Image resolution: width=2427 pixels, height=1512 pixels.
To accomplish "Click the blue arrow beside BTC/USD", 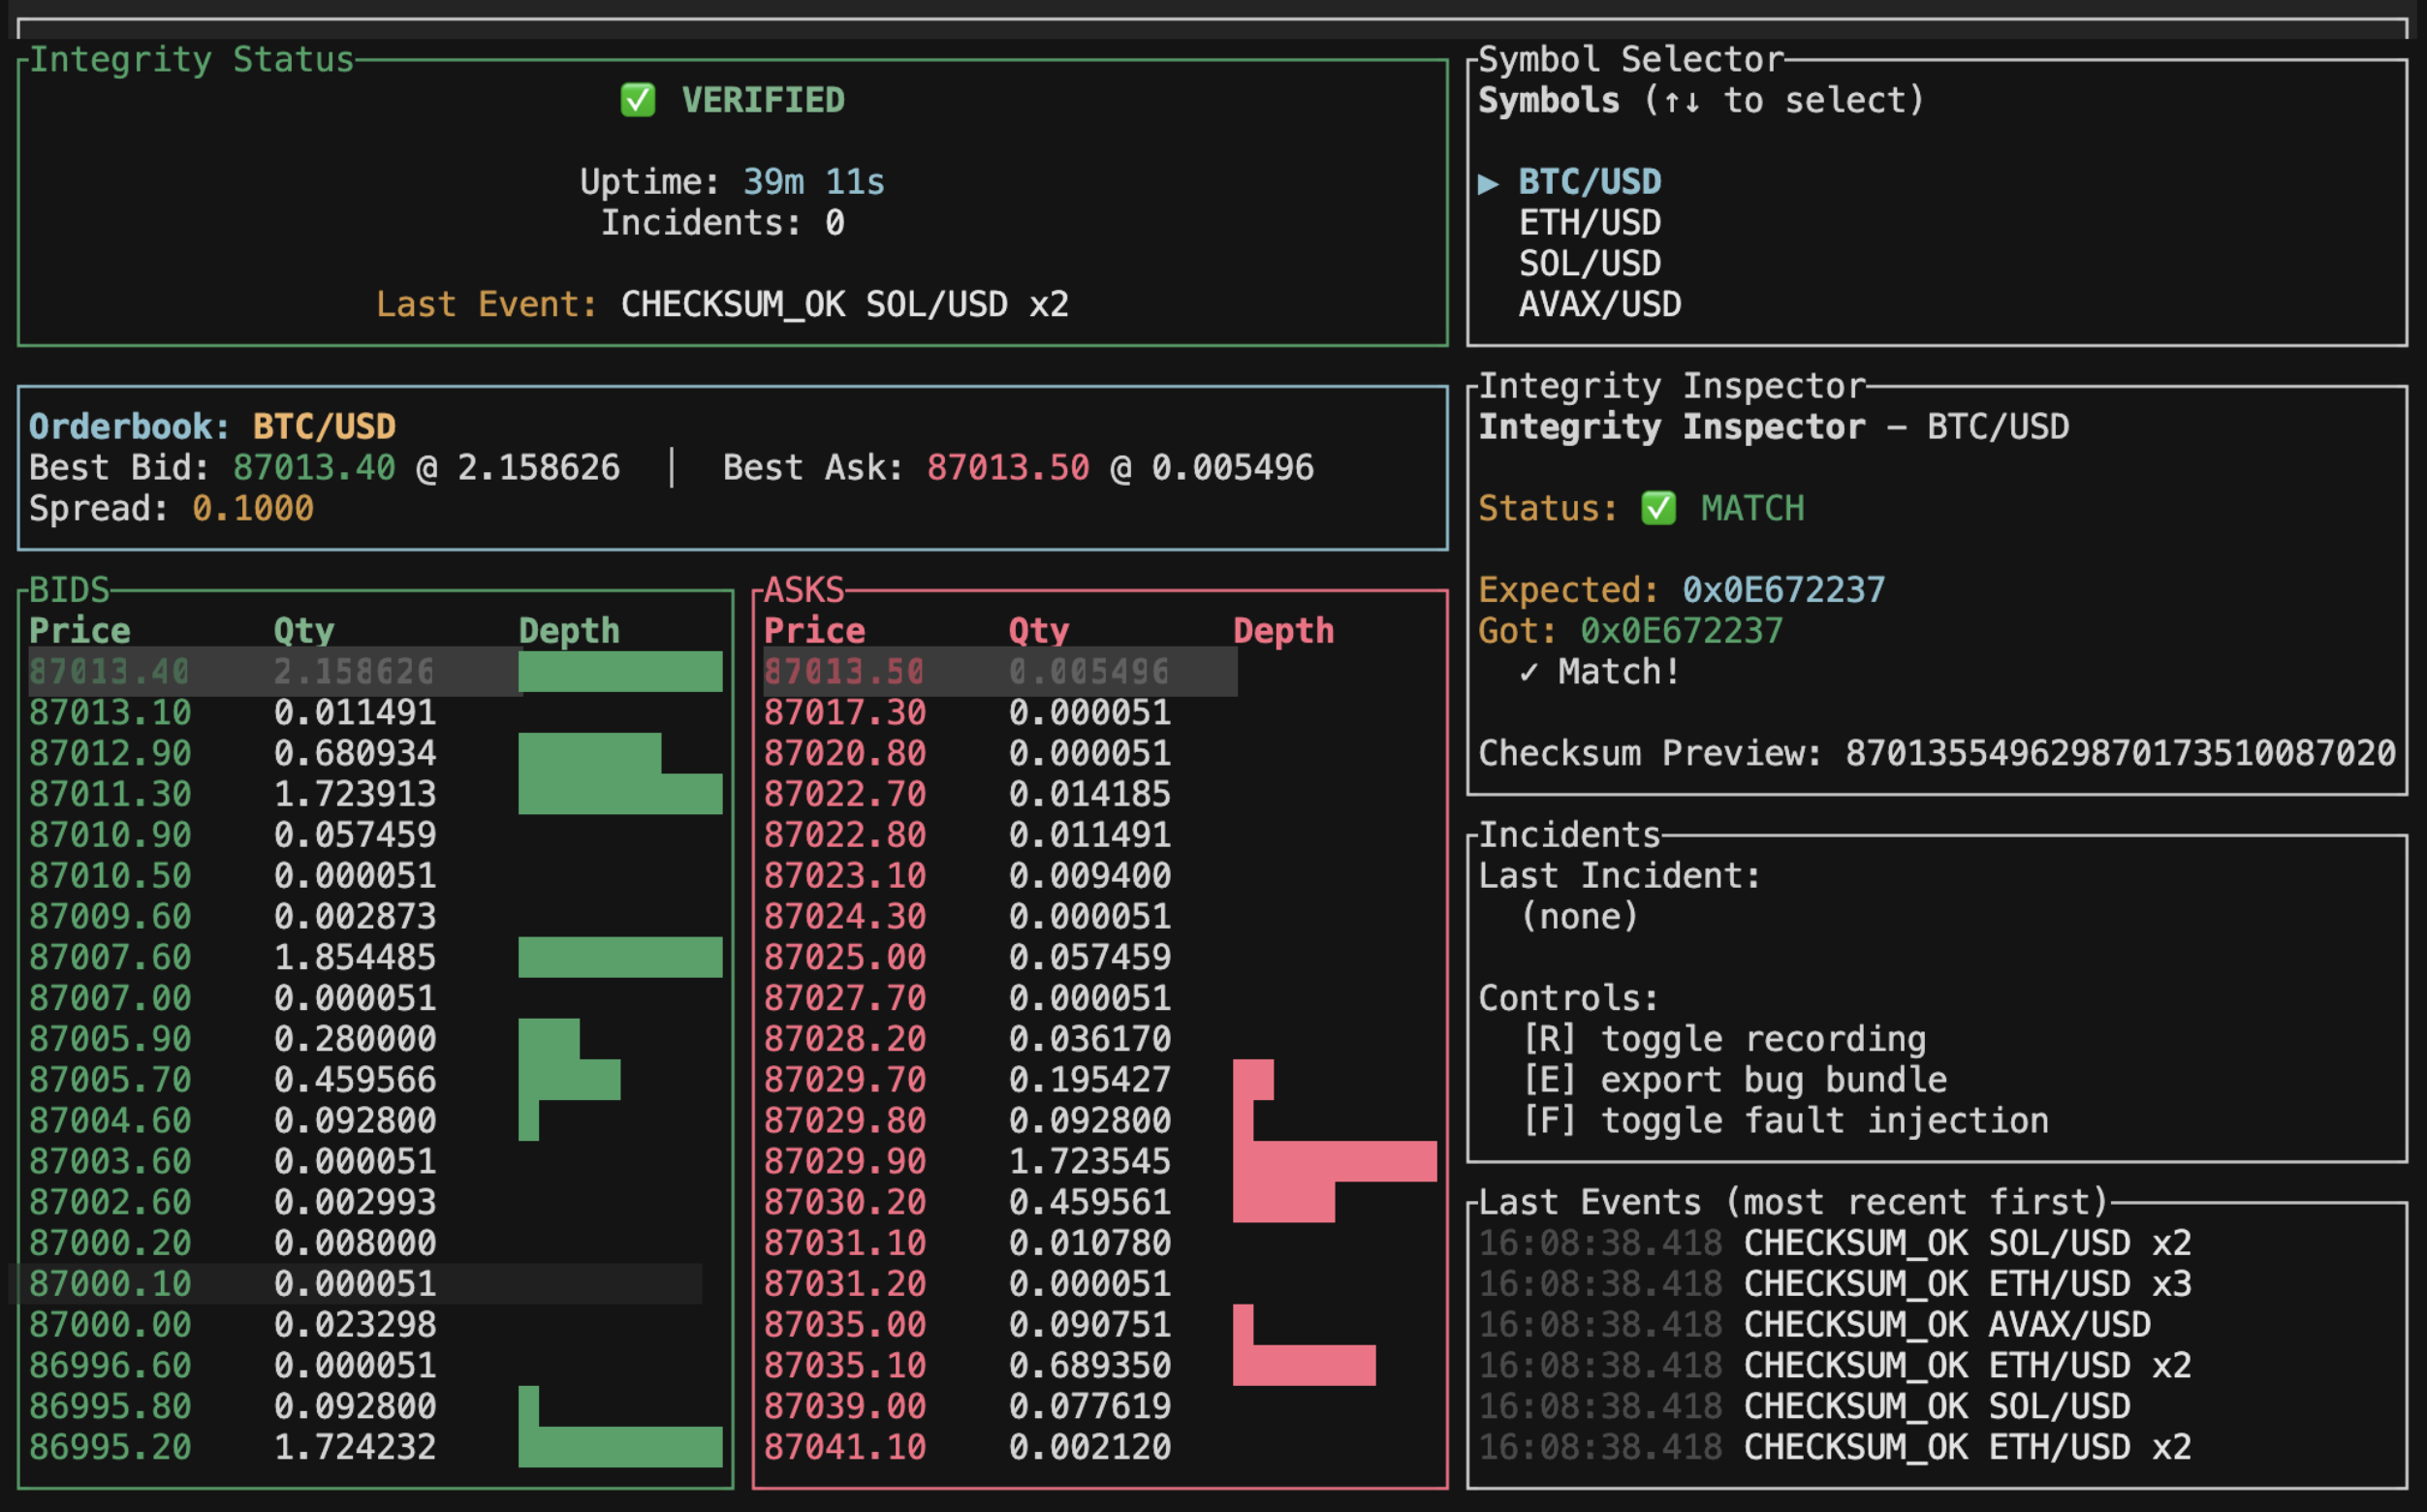I will pyautogui.click(x=1488, y=183).
